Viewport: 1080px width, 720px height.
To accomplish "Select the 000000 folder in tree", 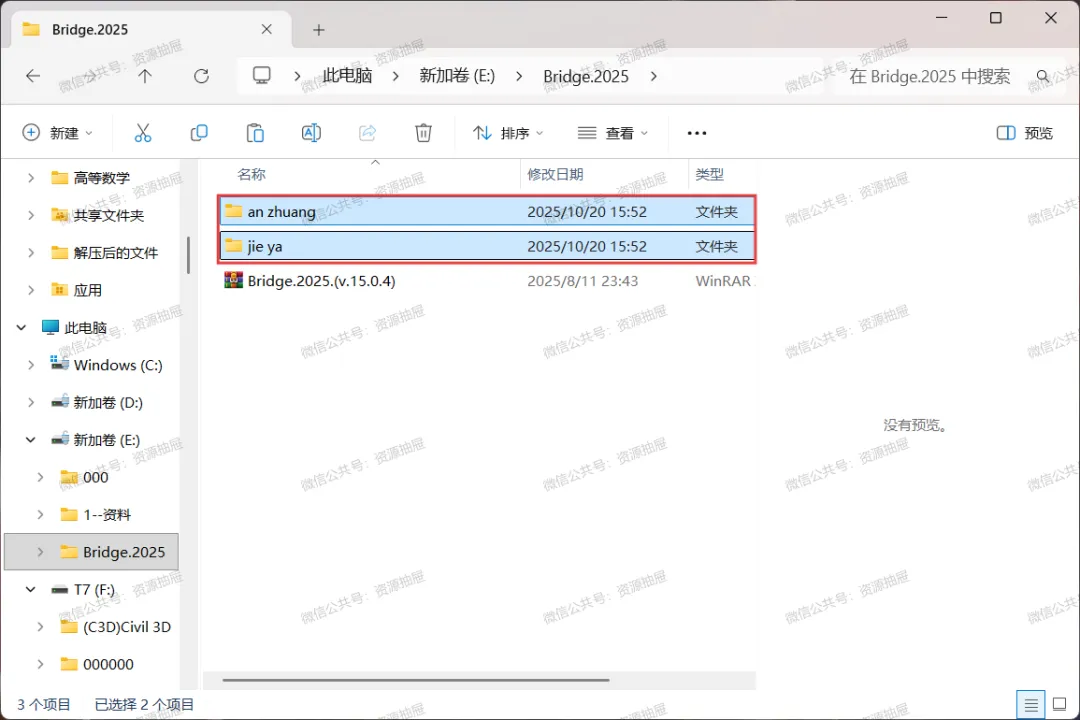I will tap(108, 664).
